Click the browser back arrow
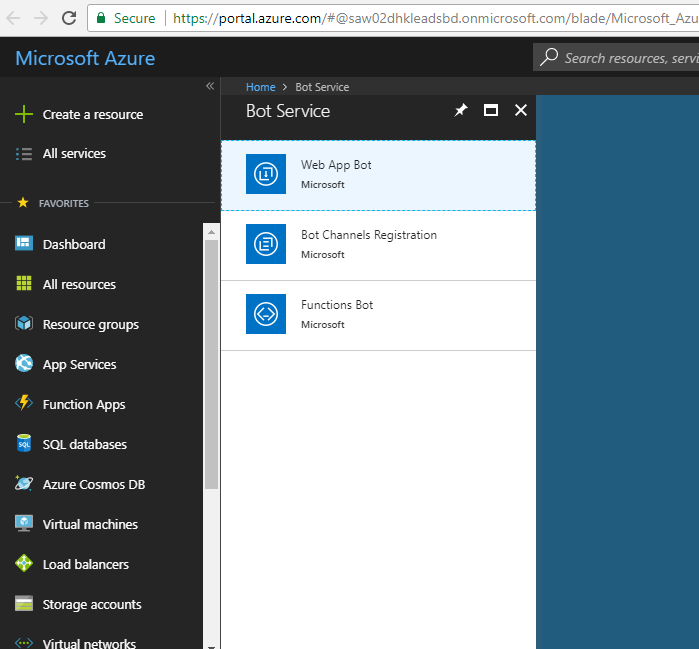 tap(13, 18)
